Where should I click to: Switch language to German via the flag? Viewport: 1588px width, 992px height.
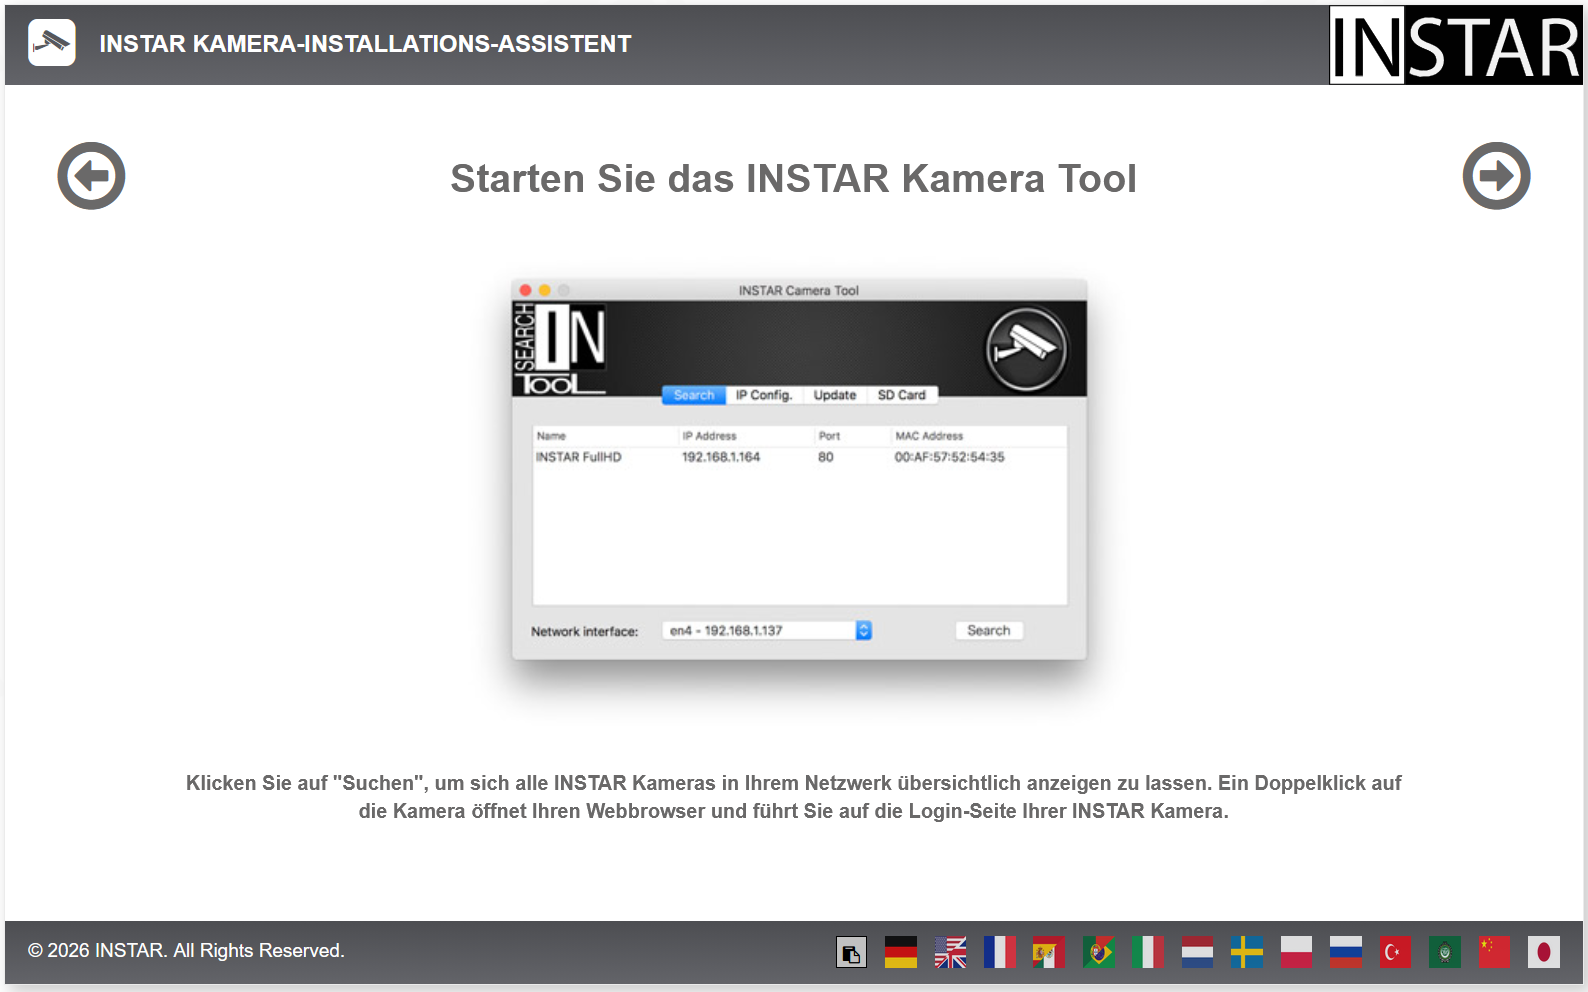pyautogui.click(x=901, y=952)
